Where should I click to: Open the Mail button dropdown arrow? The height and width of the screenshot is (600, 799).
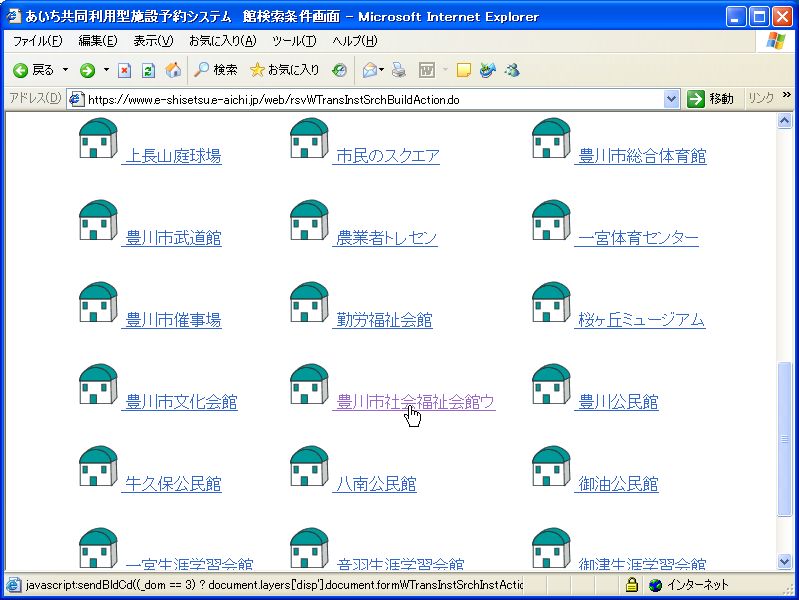click(x=381, y=70)
